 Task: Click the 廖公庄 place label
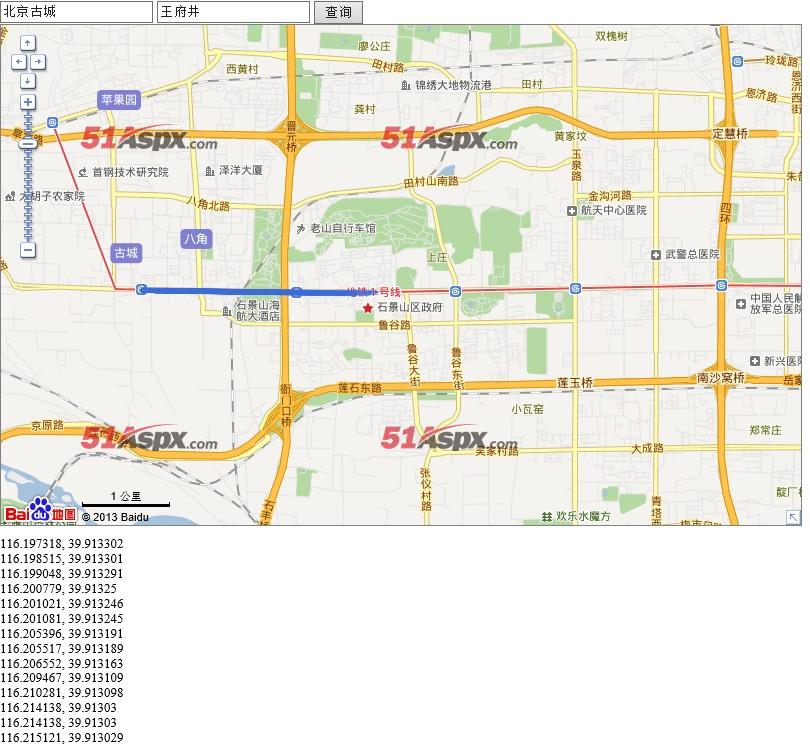coord(375,46)
